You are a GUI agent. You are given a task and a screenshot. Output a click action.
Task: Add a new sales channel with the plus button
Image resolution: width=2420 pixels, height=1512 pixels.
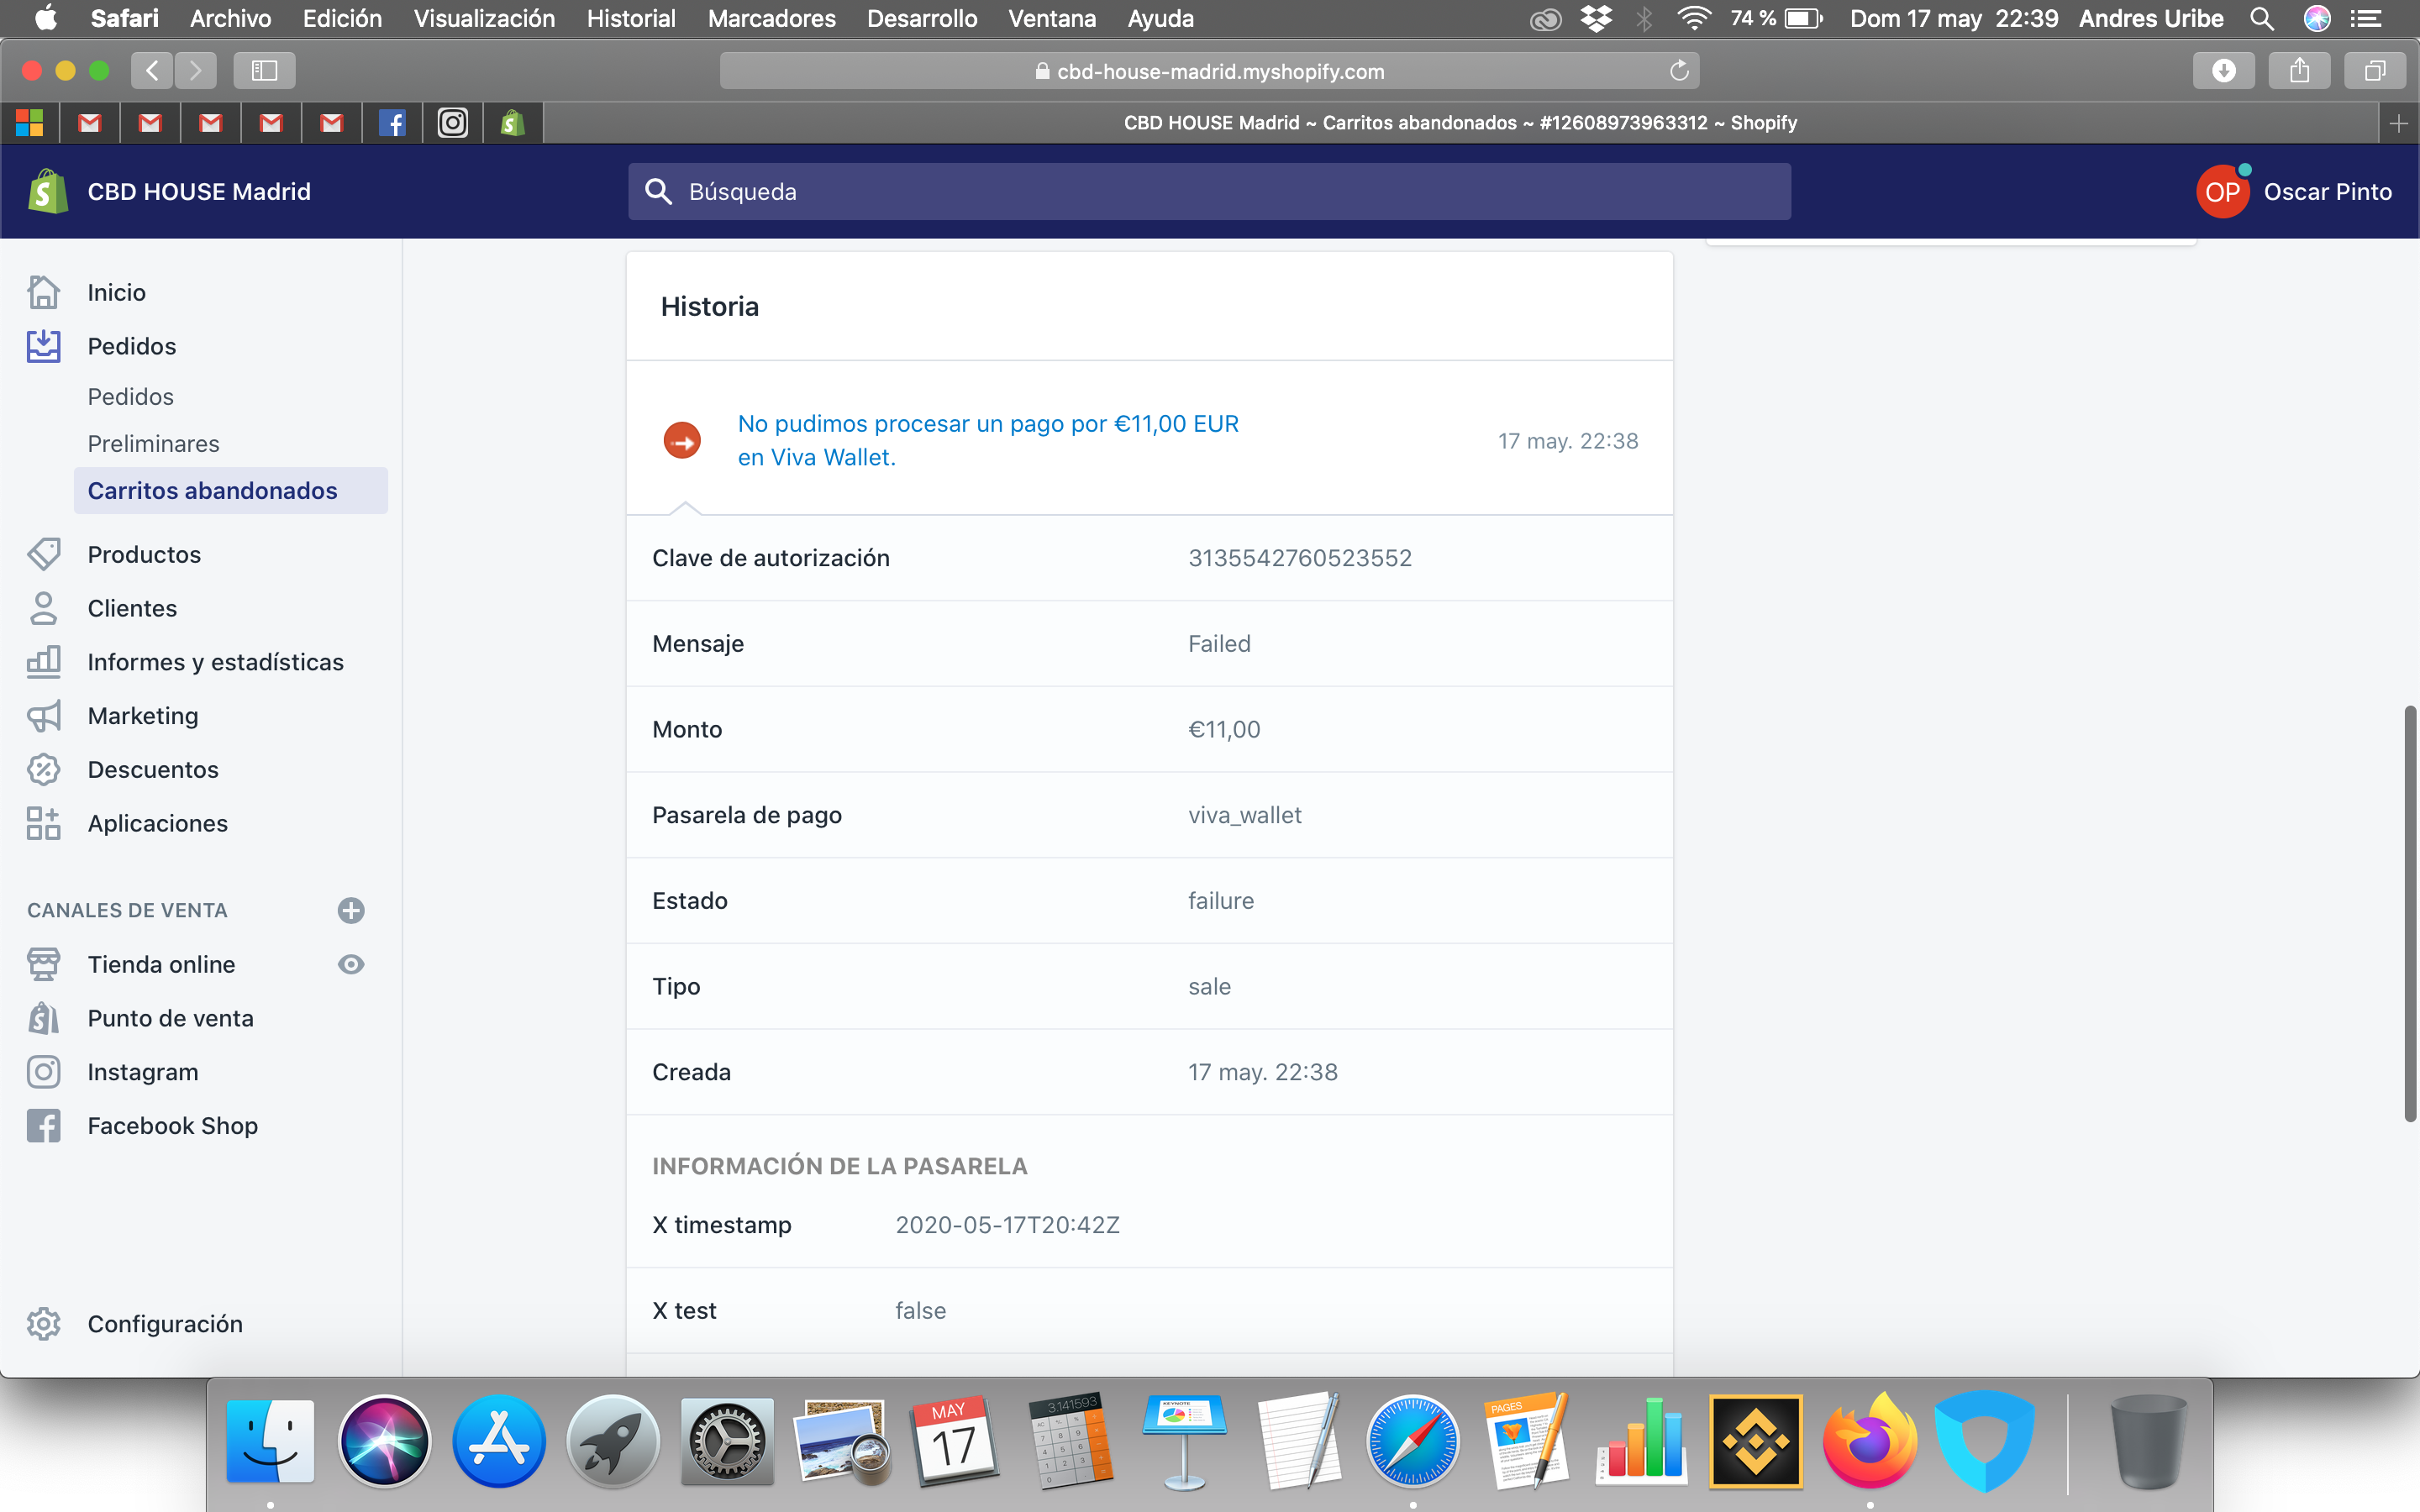(351, 910)
